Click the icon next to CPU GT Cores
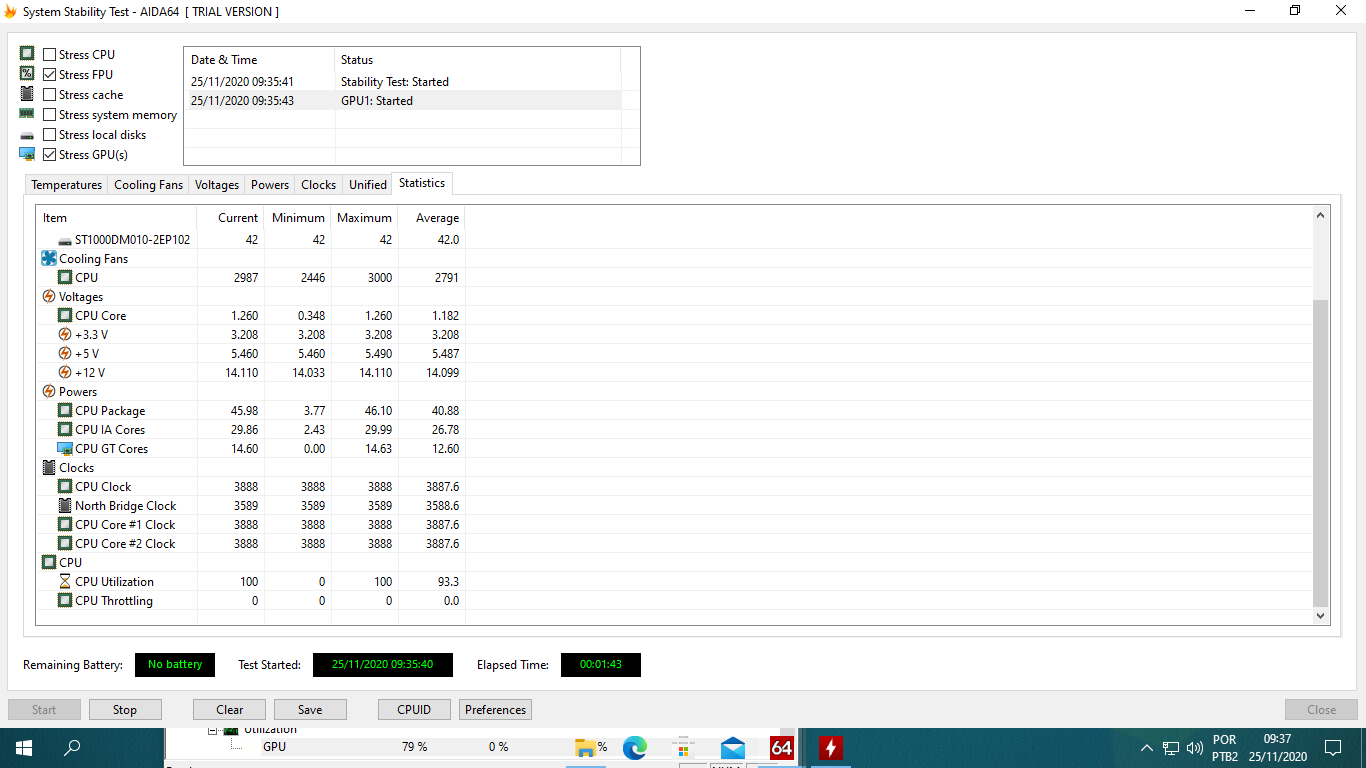This screenshot has height=768, width=1366. 65,448
